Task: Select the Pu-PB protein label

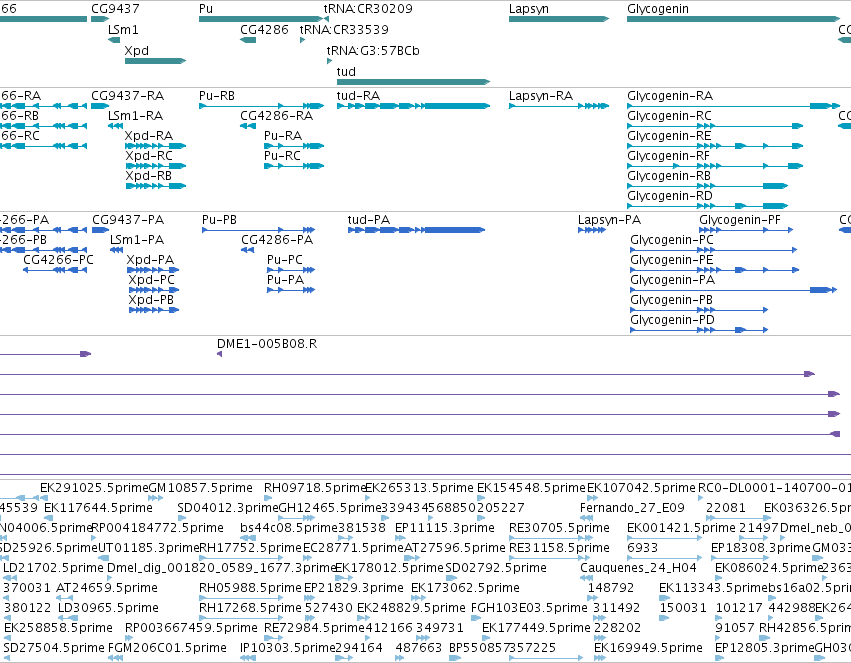Action: [x=219, y=220]
